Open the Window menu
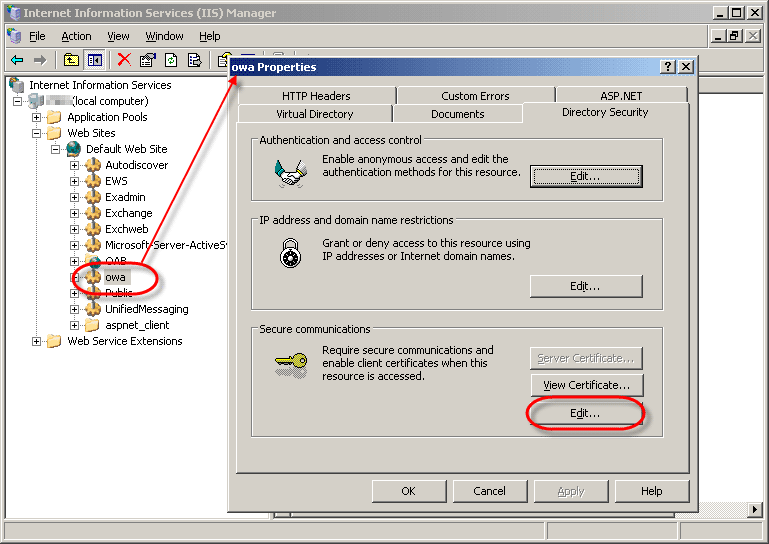769x544 pixels. (x=164, y=36)
